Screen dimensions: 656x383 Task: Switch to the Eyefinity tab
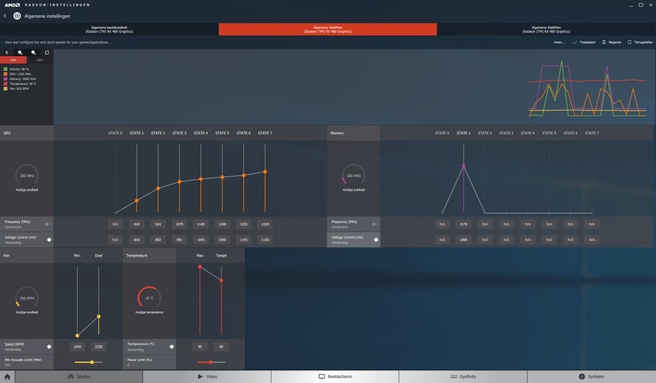point(463,377)
